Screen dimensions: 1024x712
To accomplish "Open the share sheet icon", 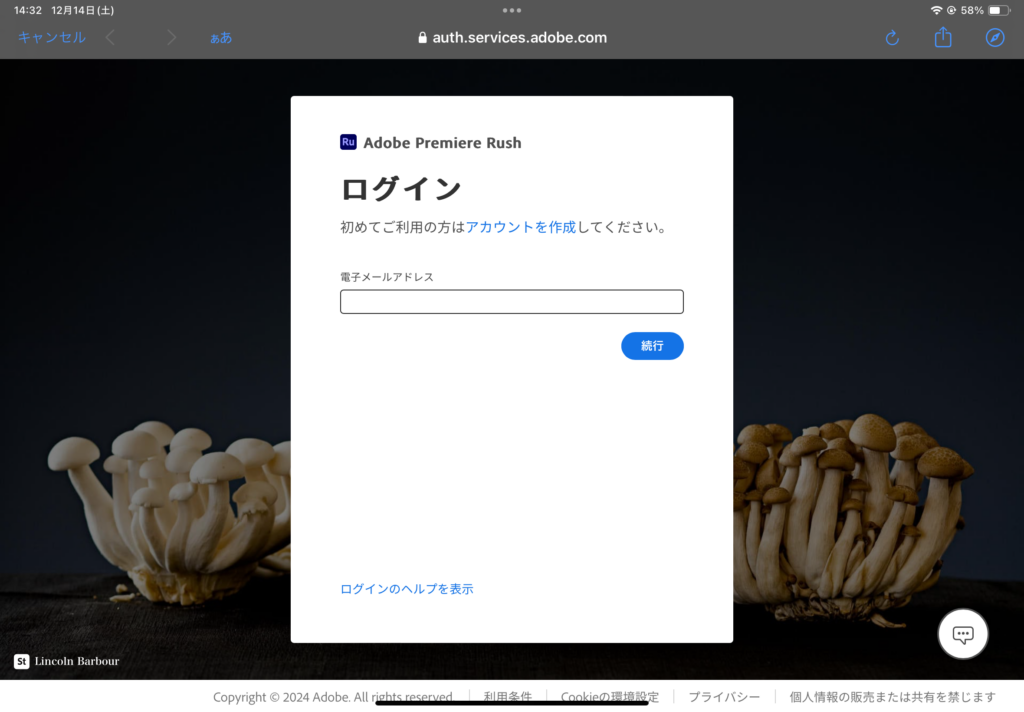I will 943,38.
